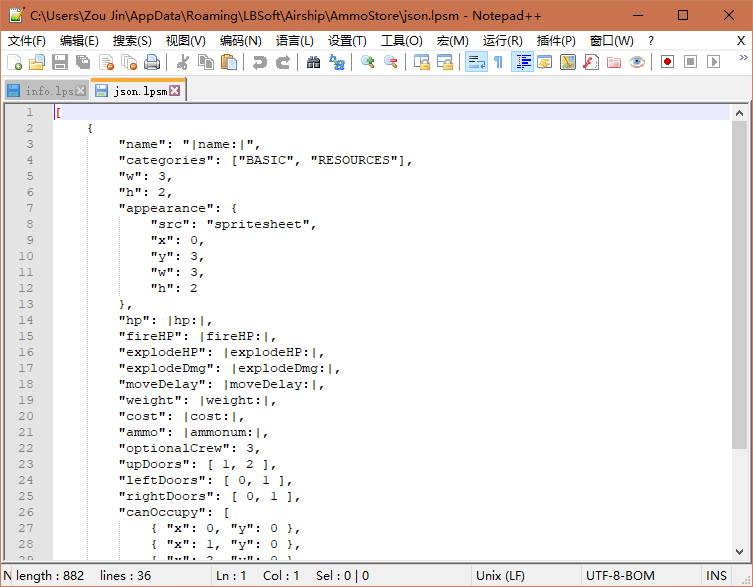Image resolution: width=753 pixels, height=587 pixels.
Task: Undo the last edit
Action: (259, 62)
